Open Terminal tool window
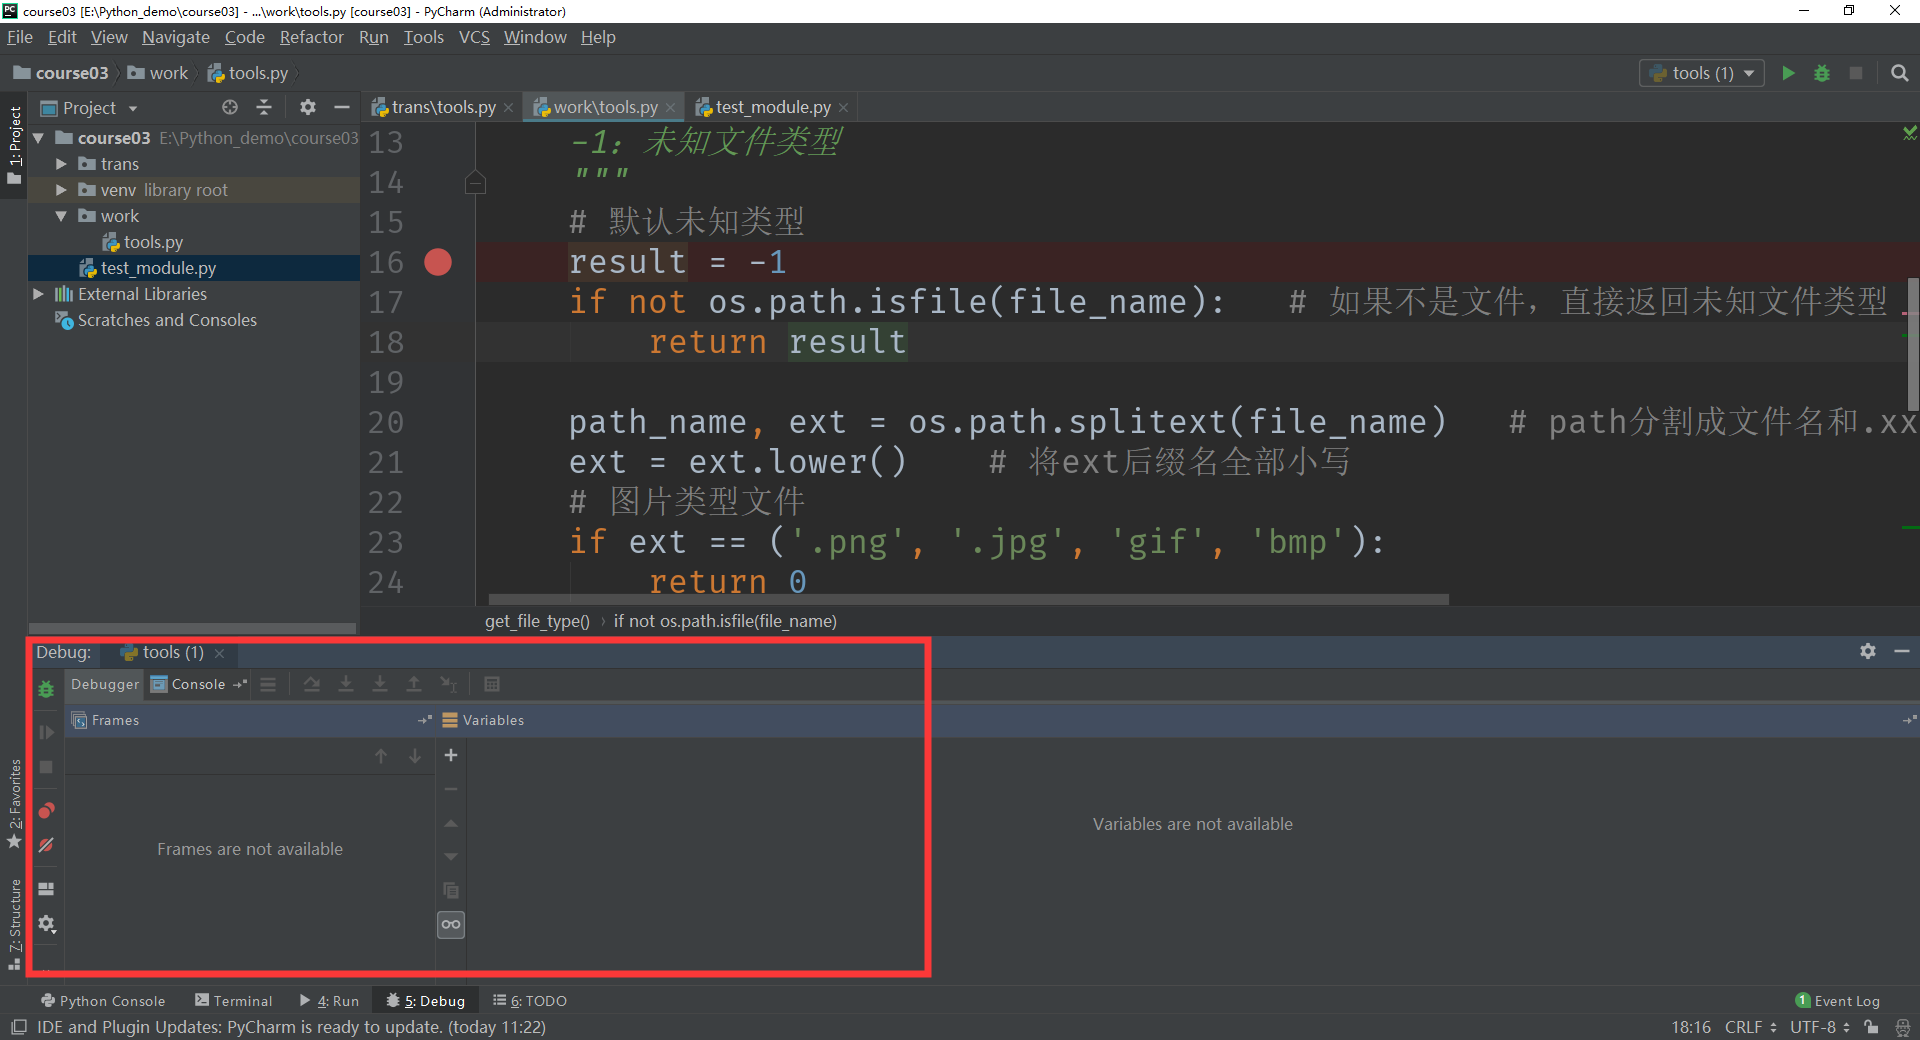This screenshot has width=1920, height=1040. (x=233, y=1001)
